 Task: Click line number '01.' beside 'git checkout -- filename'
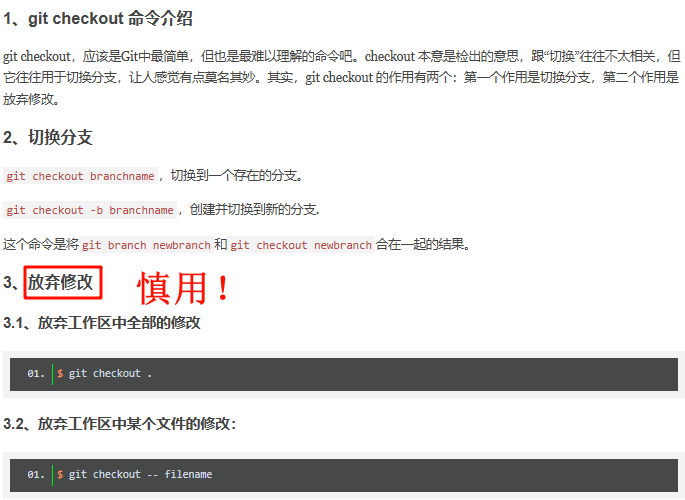[36, 475]
